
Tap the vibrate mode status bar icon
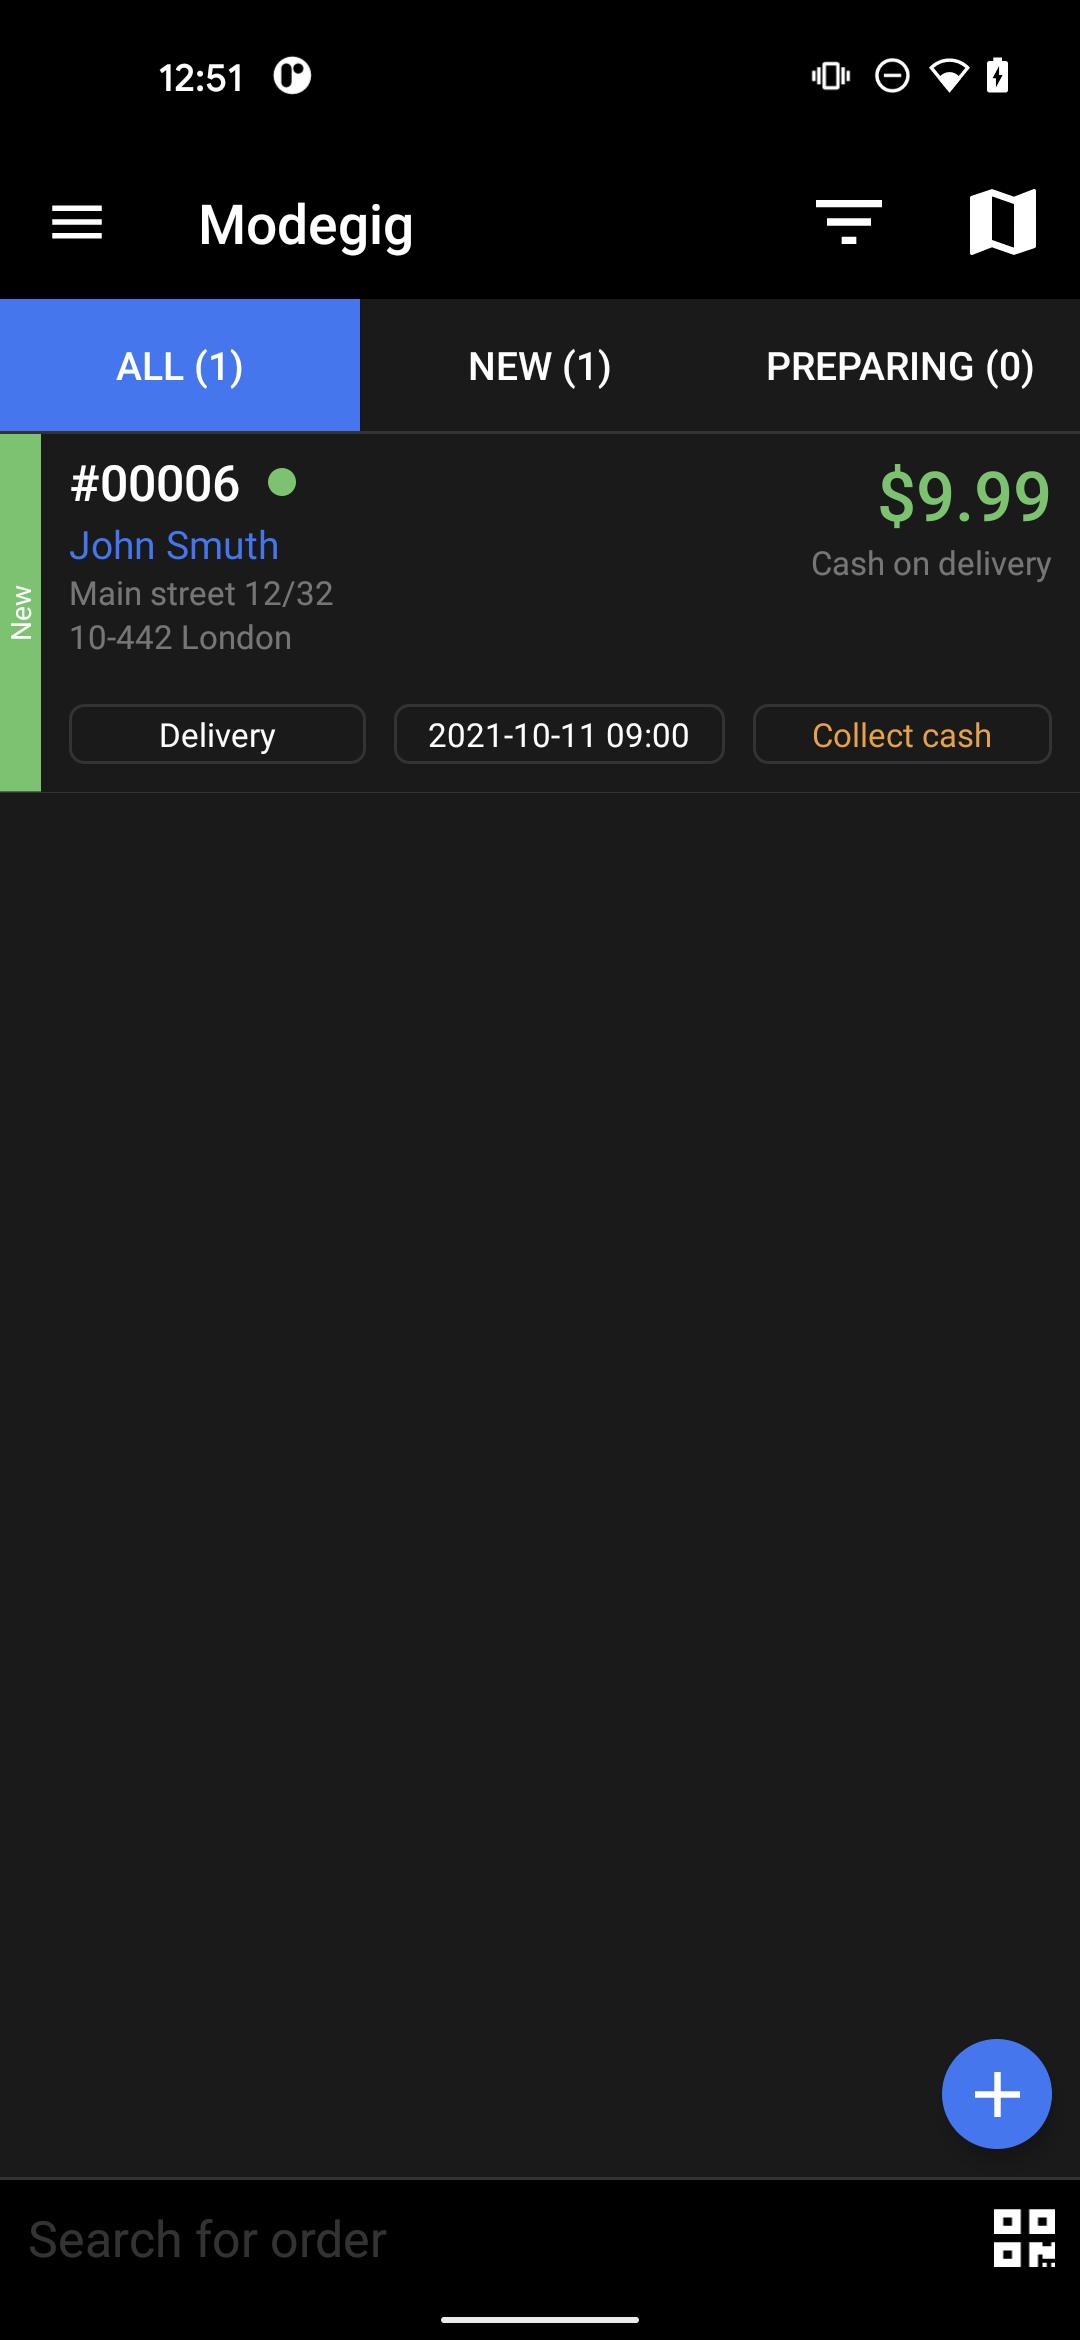[x=831, y=76]
